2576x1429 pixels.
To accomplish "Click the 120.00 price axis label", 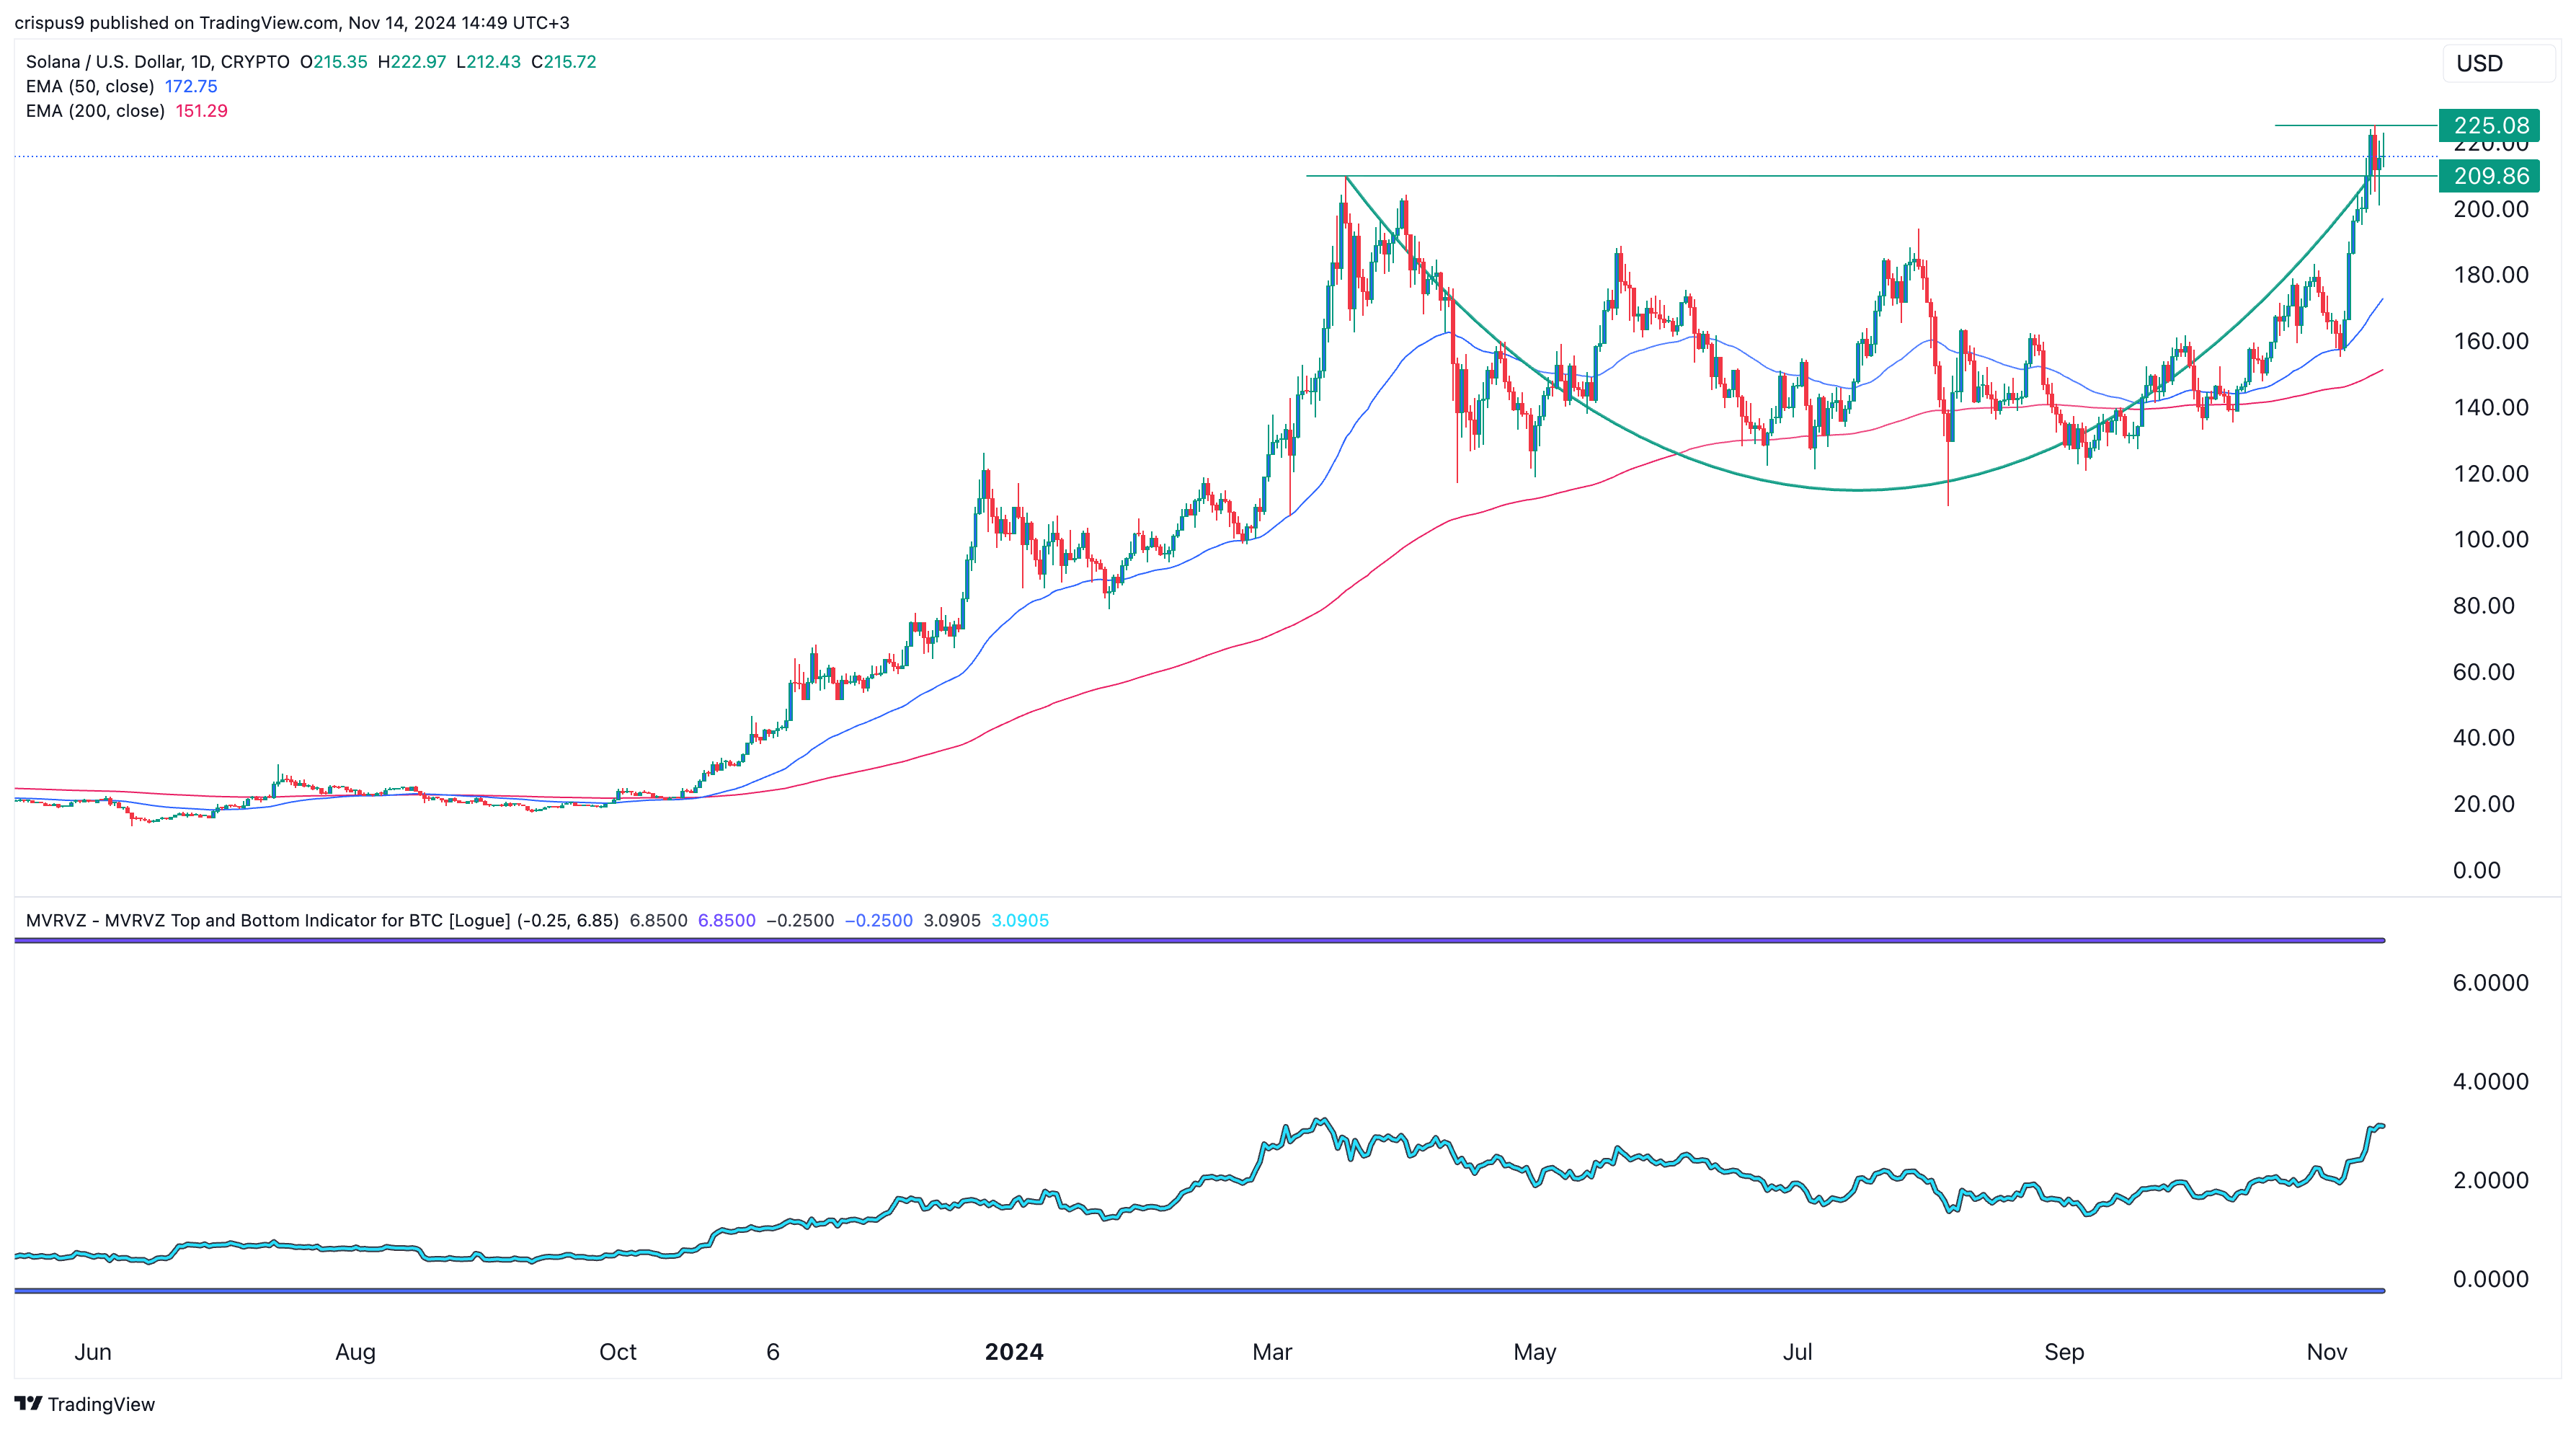I will click(x=2490, y=474).
